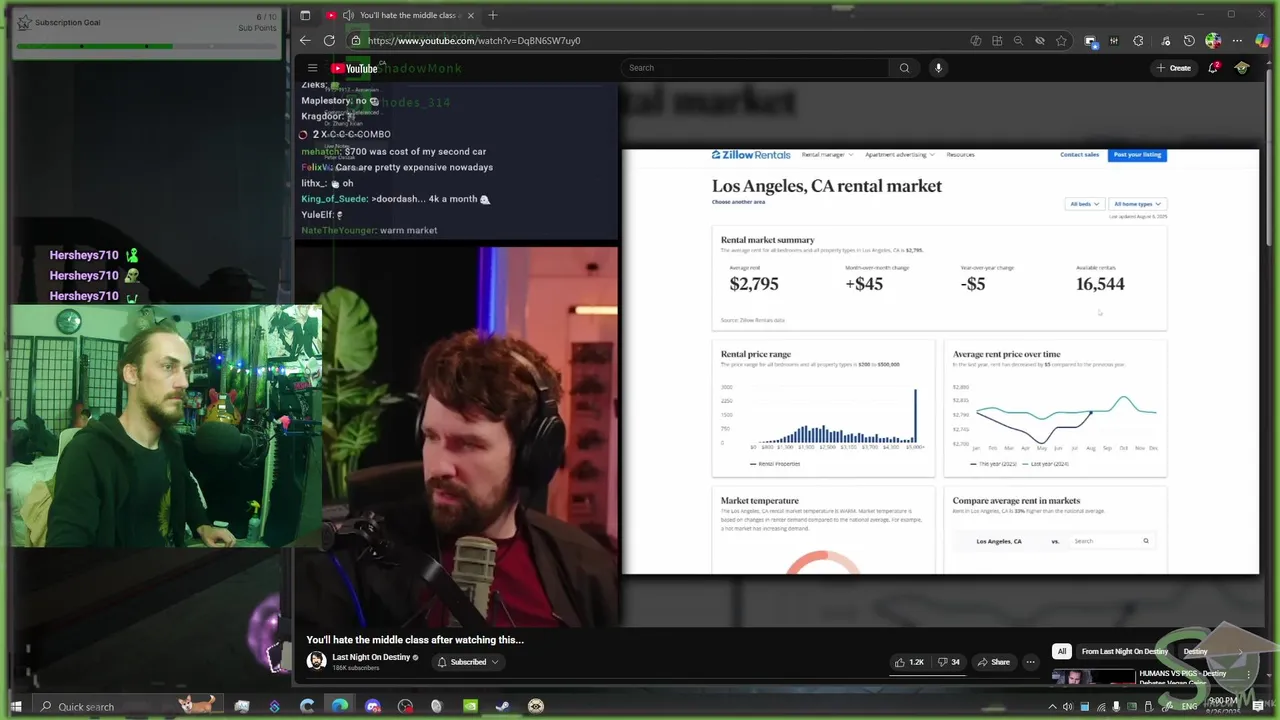Mute tab via the speaker icon on tab
The height and width of the screenshot is (720, 1280).
tap(347, 15)
